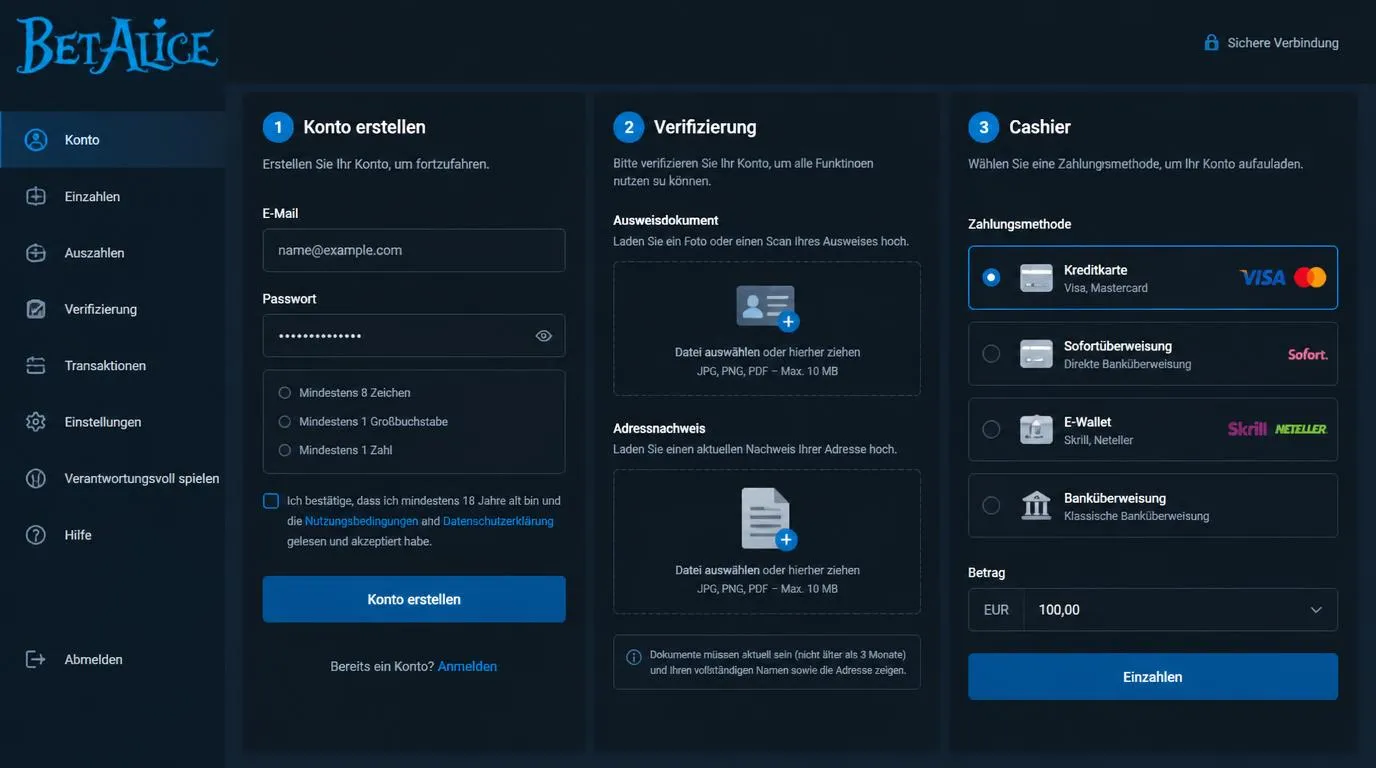Click the Verantwortungsvoll spielen icon
This screenshot has width=1376, height=768.
[x=36, y=478]
